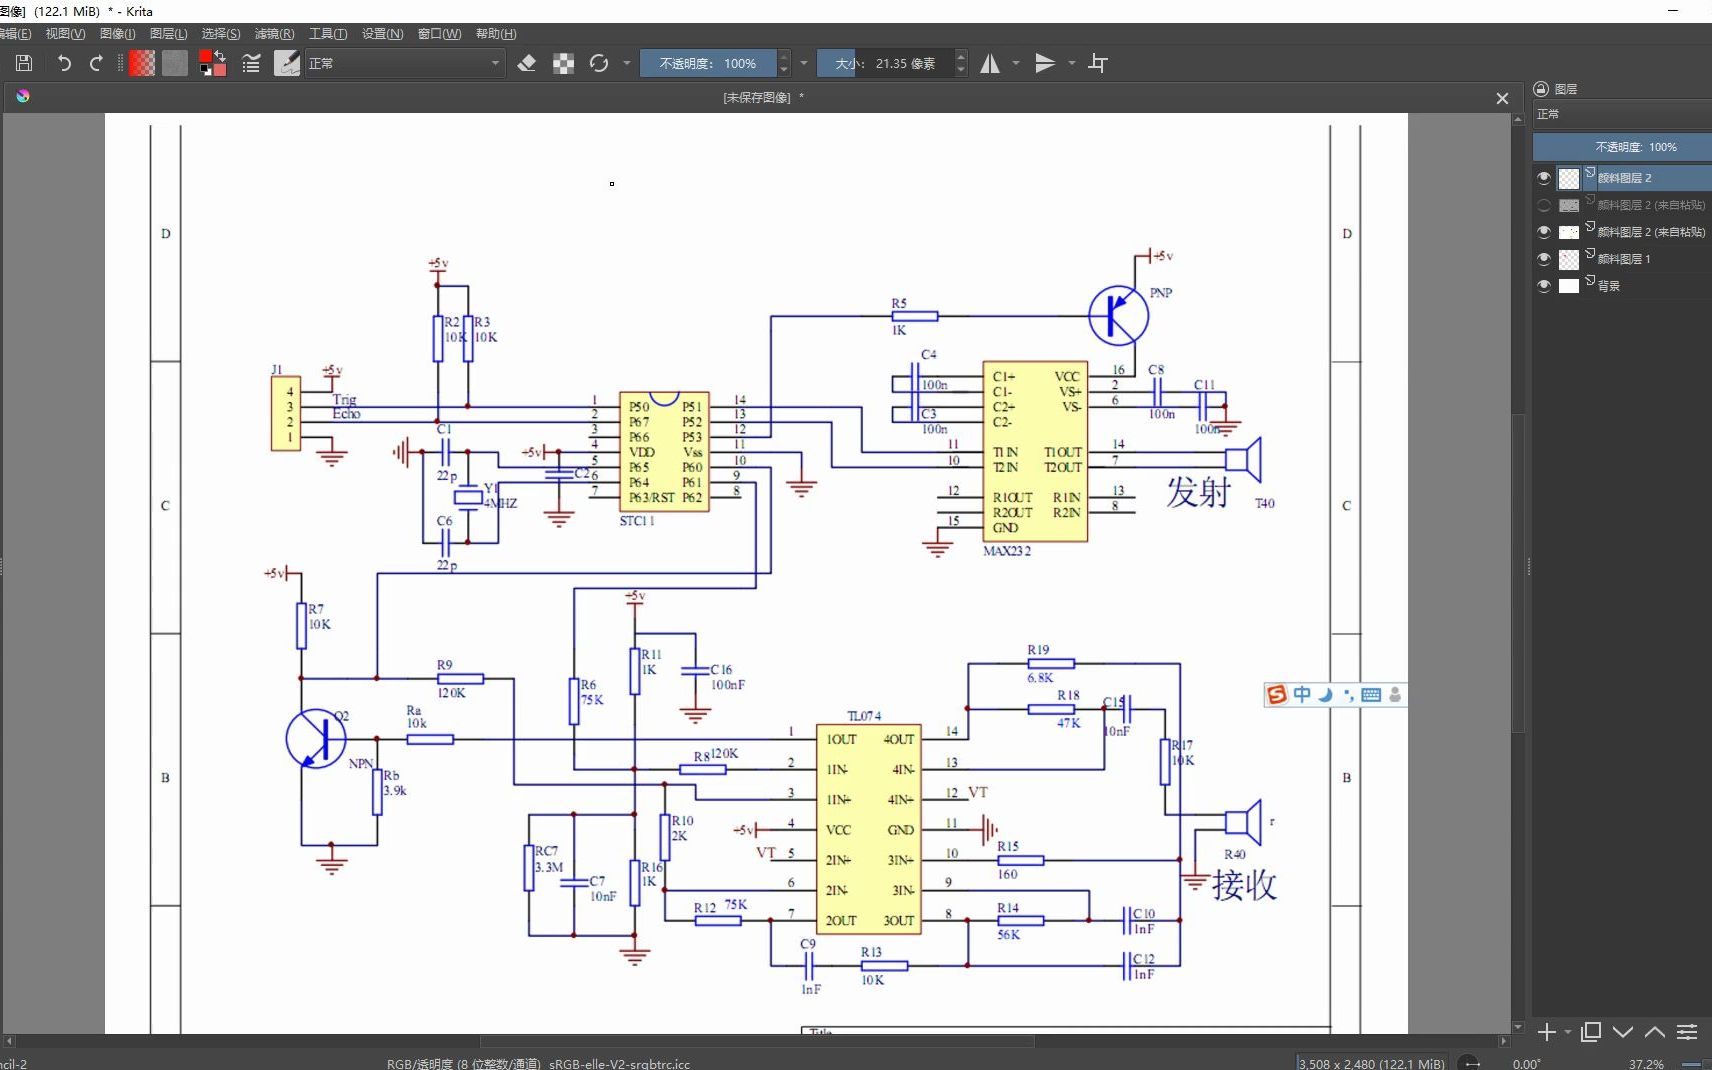1712x1070 pixels.
Task: Close the unsaved image tab
Action: [x=1502, y=98]
